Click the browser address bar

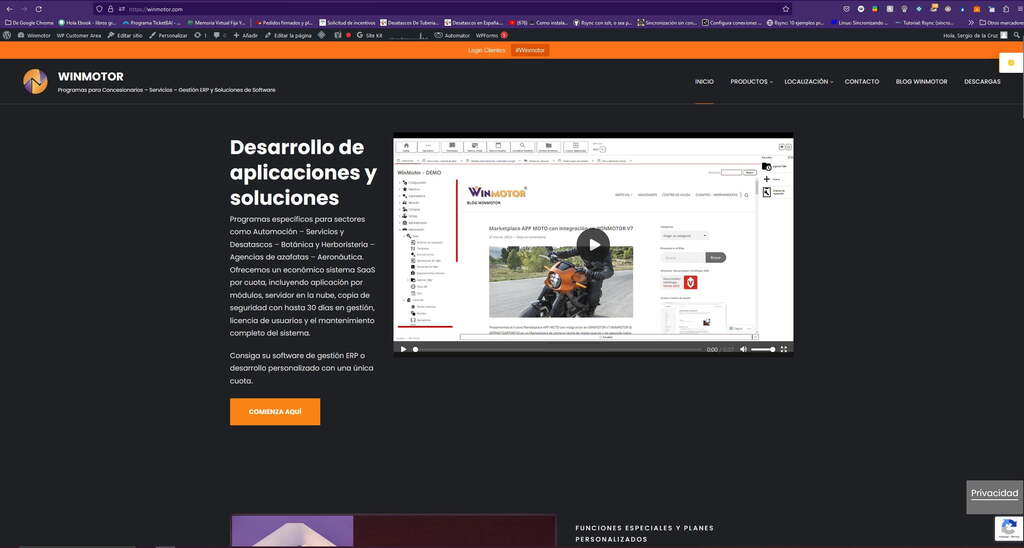coord(450,9)
